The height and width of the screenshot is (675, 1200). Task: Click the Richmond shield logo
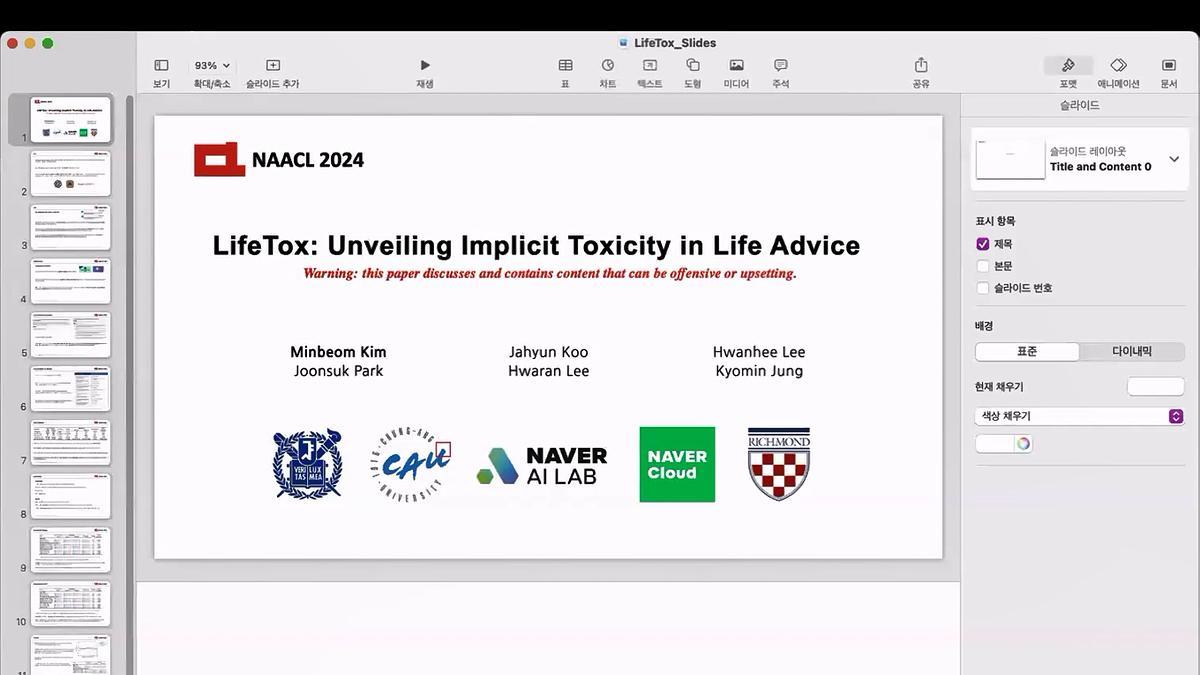click(x=779, y=464)
